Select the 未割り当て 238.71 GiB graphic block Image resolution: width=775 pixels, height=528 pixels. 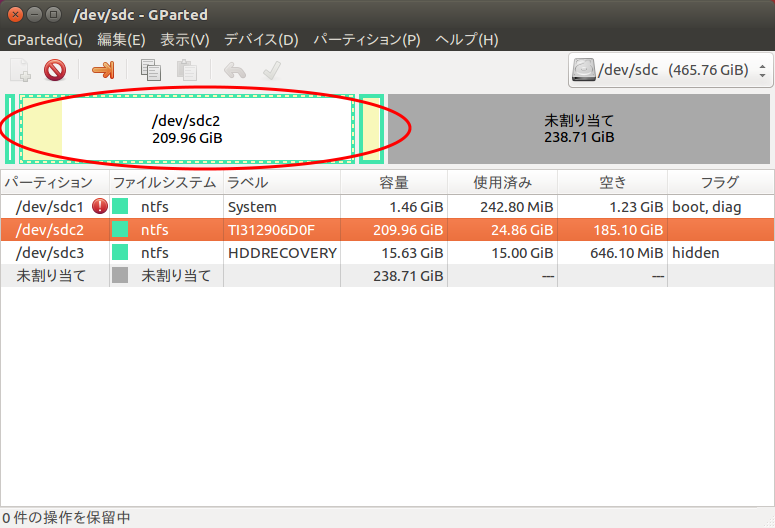coord(579,129)
